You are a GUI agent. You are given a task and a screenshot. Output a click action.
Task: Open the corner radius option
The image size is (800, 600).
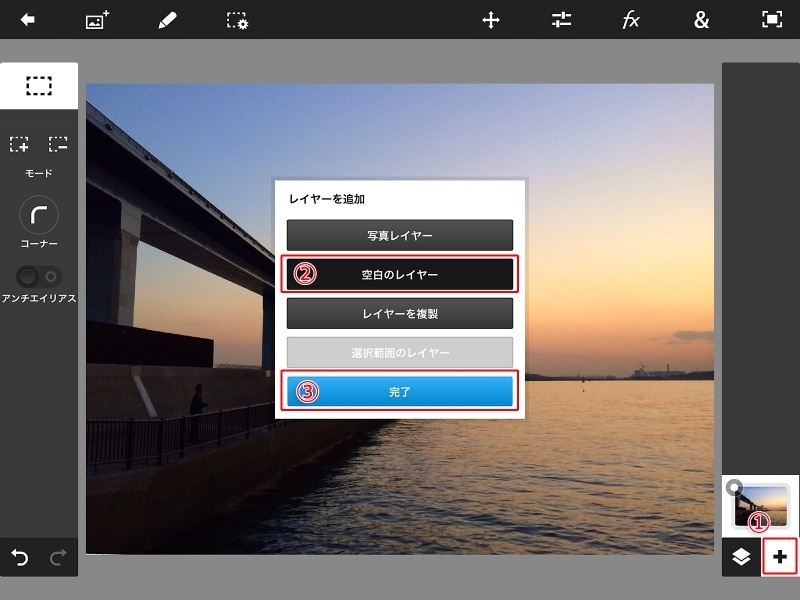pos(39,214)
